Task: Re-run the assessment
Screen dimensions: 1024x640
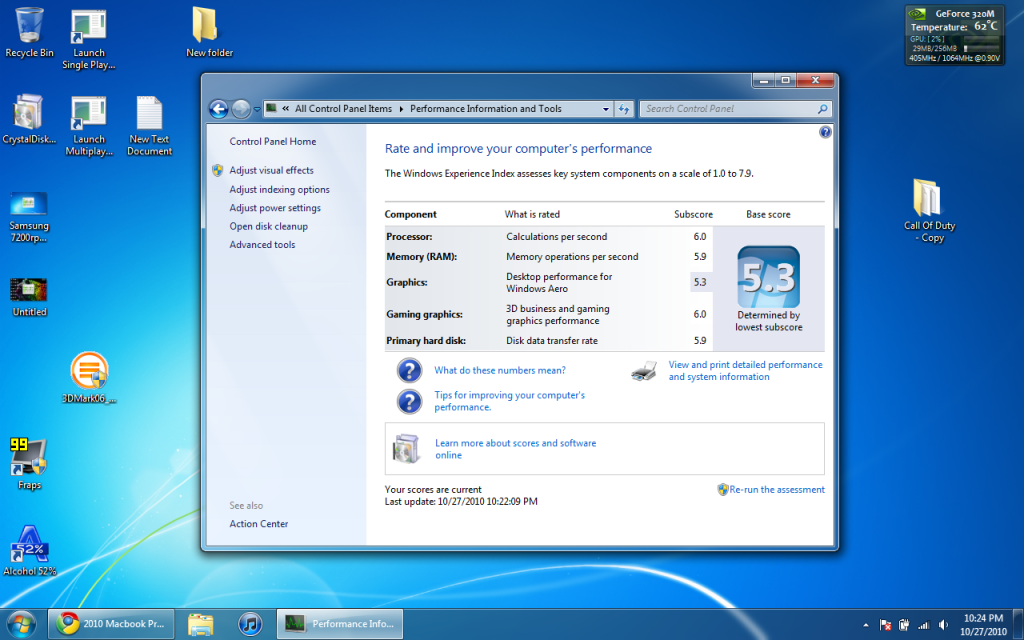Action: [x=776, y=490]
